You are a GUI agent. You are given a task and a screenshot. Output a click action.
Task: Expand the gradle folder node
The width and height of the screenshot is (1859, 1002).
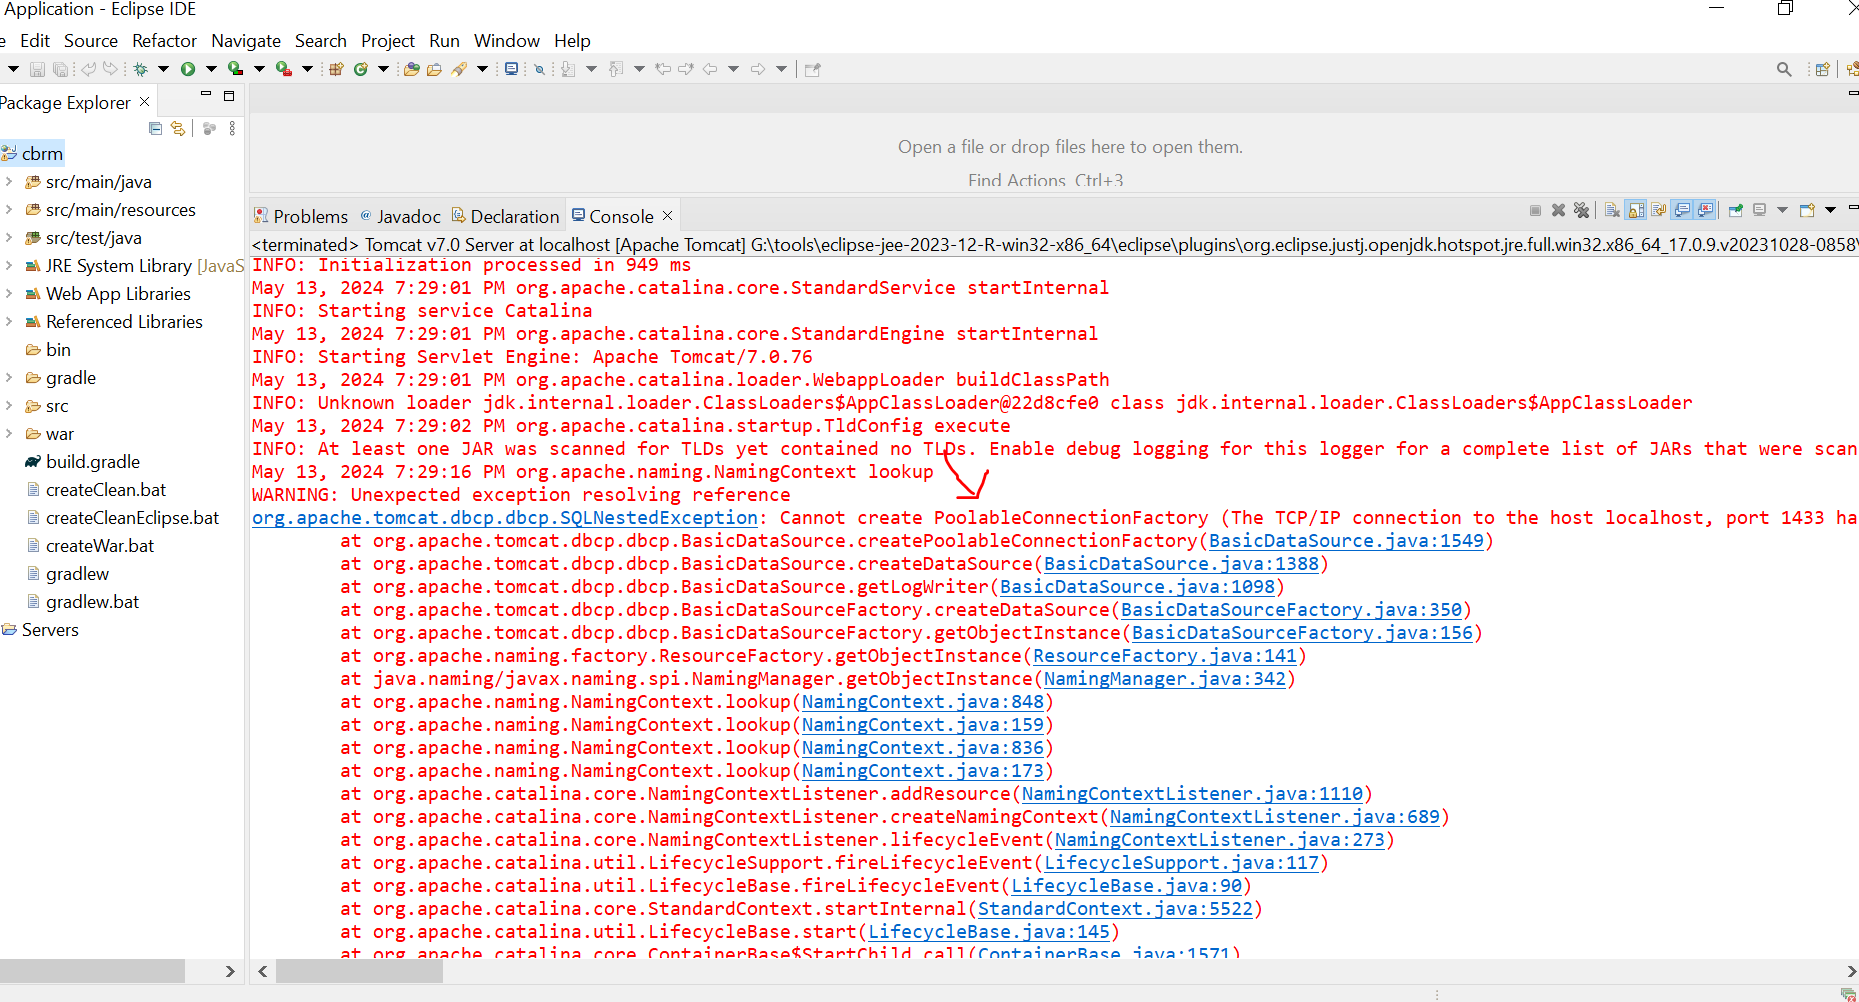click(9, 378)
